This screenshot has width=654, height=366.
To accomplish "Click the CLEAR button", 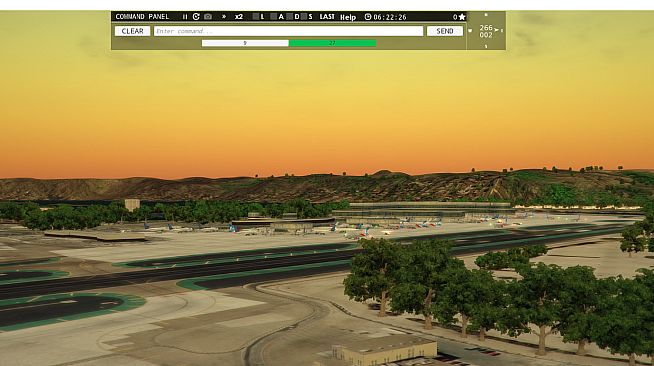I will click(x=132, y=31).
